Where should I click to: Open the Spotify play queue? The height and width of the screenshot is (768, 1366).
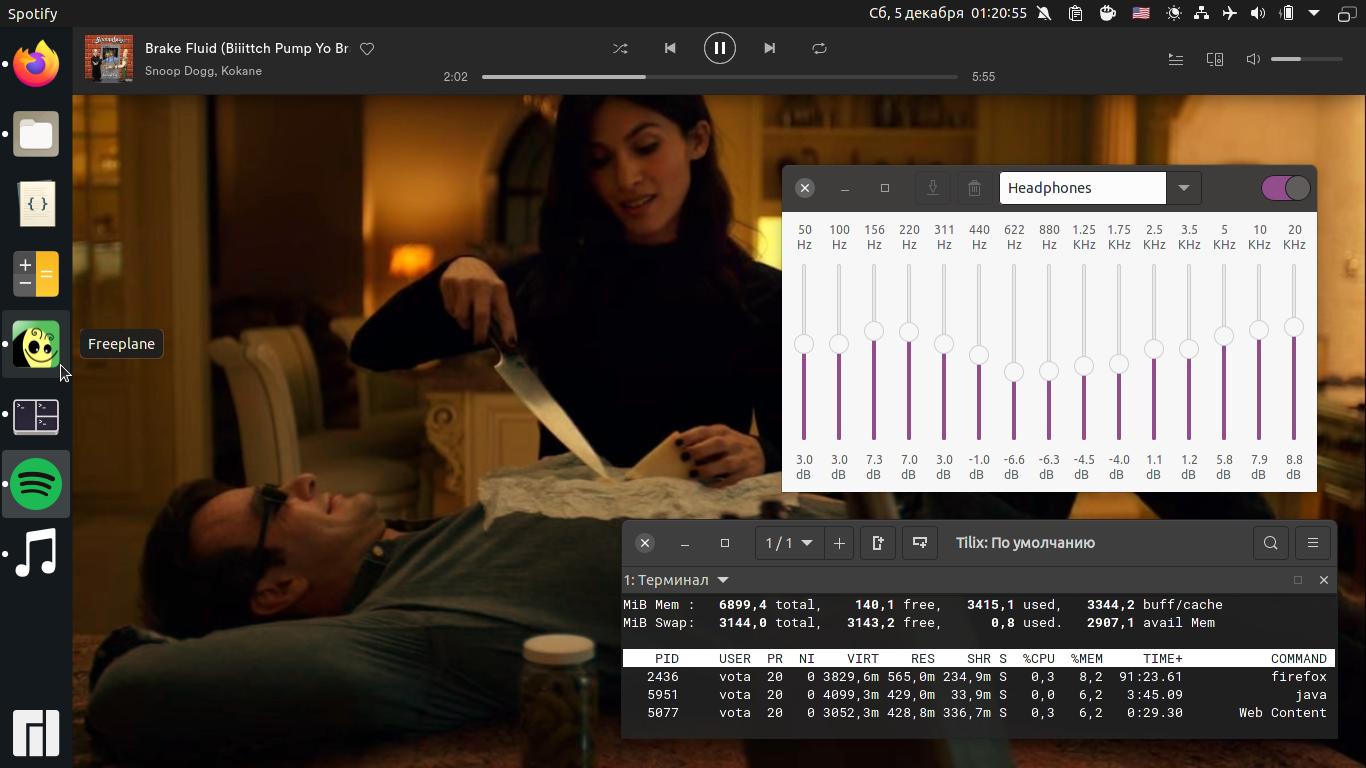[x=1176, y=59]
